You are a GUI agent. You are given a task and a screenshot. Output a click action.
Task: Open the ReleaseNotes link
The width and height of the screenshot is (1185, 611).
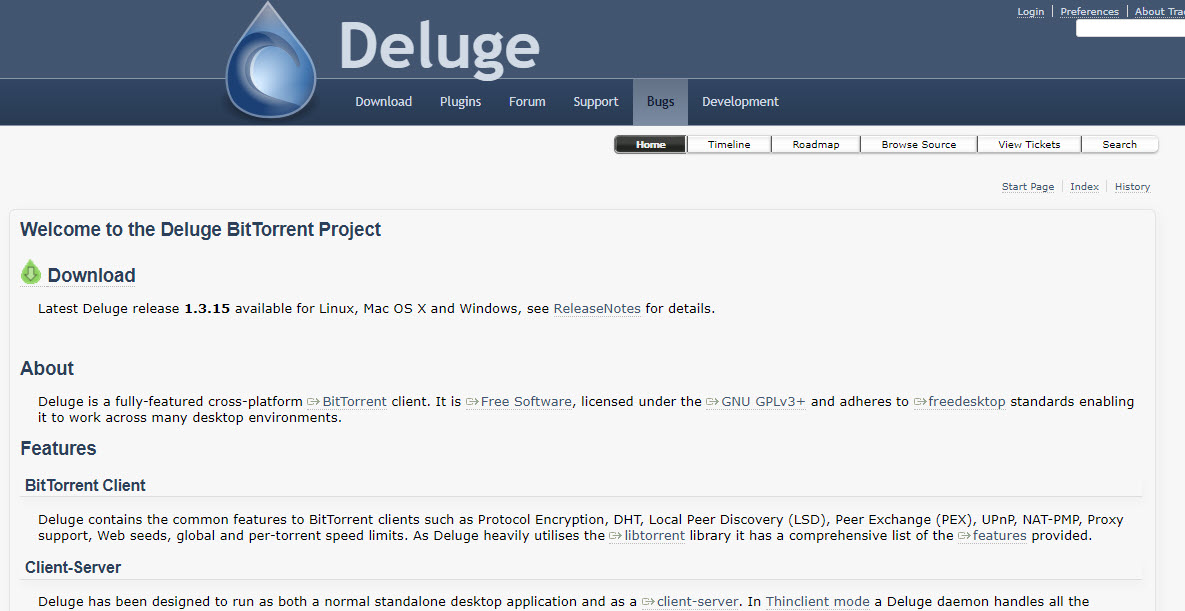[x=597, y=309]
